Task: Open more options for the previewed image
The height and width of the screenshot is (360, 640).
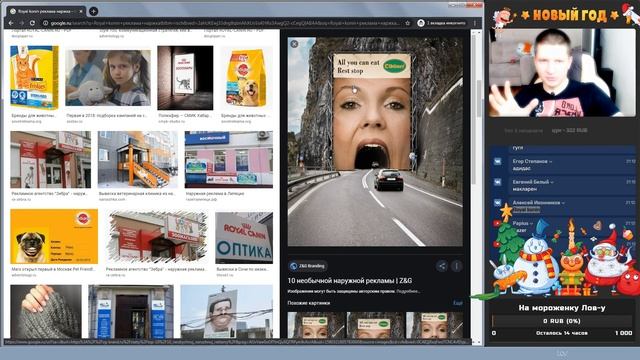Action: [x=457, y=266]
